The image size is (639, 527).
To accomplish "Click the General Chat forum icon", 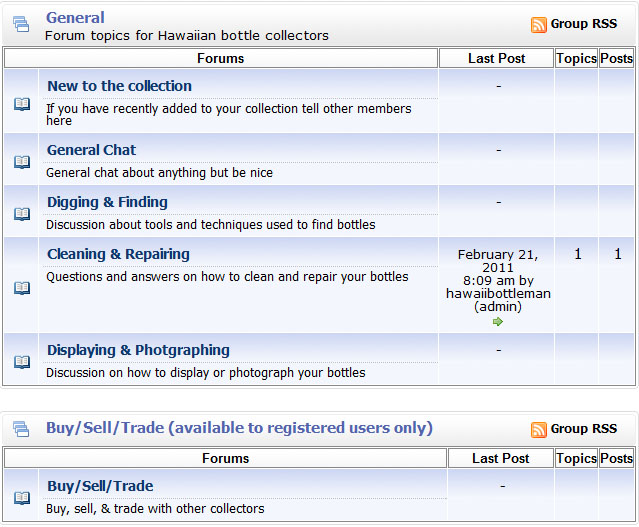I will pyautogui.click(x=22, y=161).
